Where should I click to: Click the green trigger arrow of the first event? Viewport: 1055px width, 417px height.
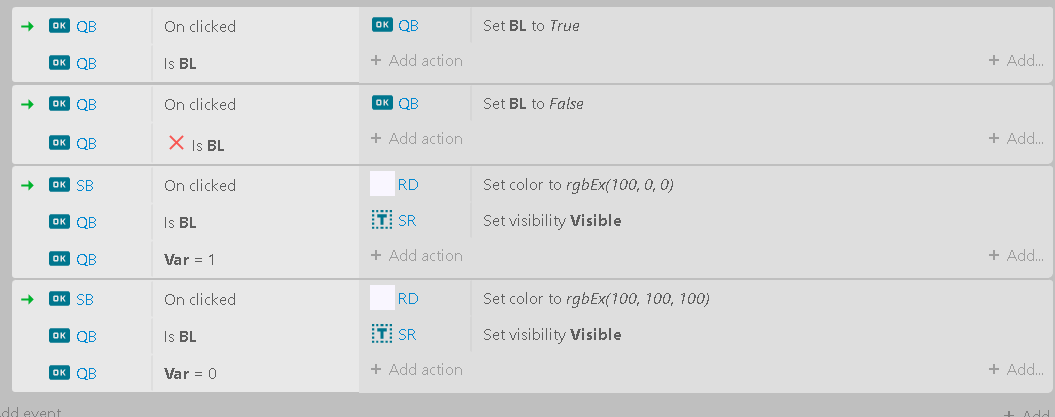point(27,26)
